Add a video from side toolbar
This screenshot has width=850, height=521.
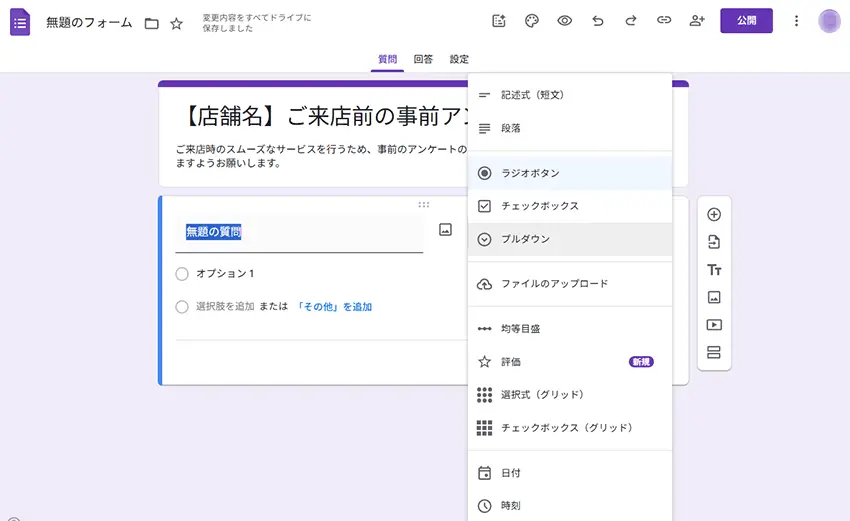(714, 325)
